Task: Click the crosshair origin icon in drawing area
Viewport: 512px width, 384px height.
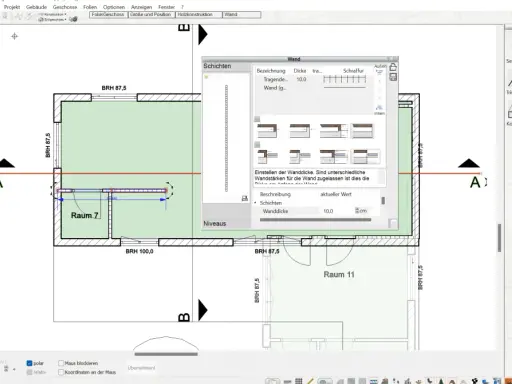Action: 14,36
